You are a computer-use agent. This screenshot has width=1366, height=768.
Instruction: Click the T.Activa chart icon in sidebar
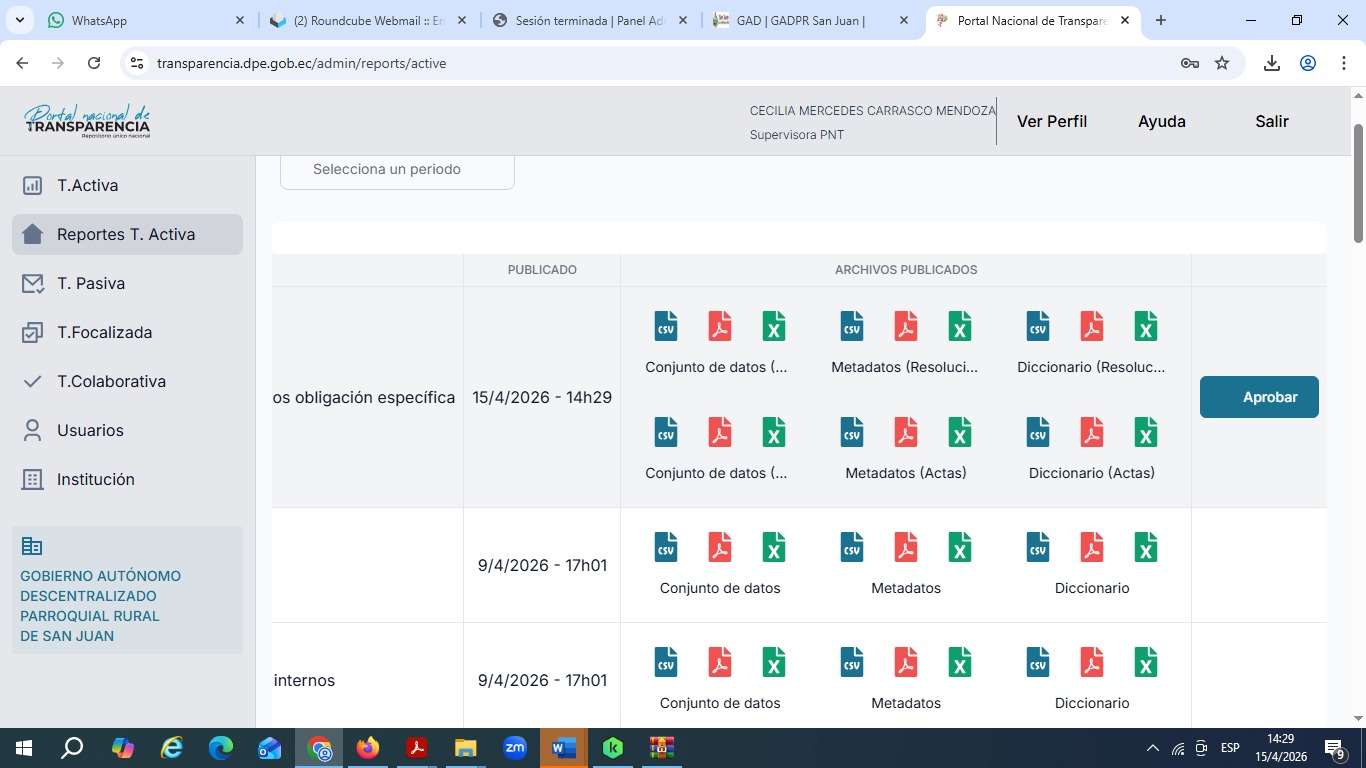pyautogui.click(x=33, y=186)
